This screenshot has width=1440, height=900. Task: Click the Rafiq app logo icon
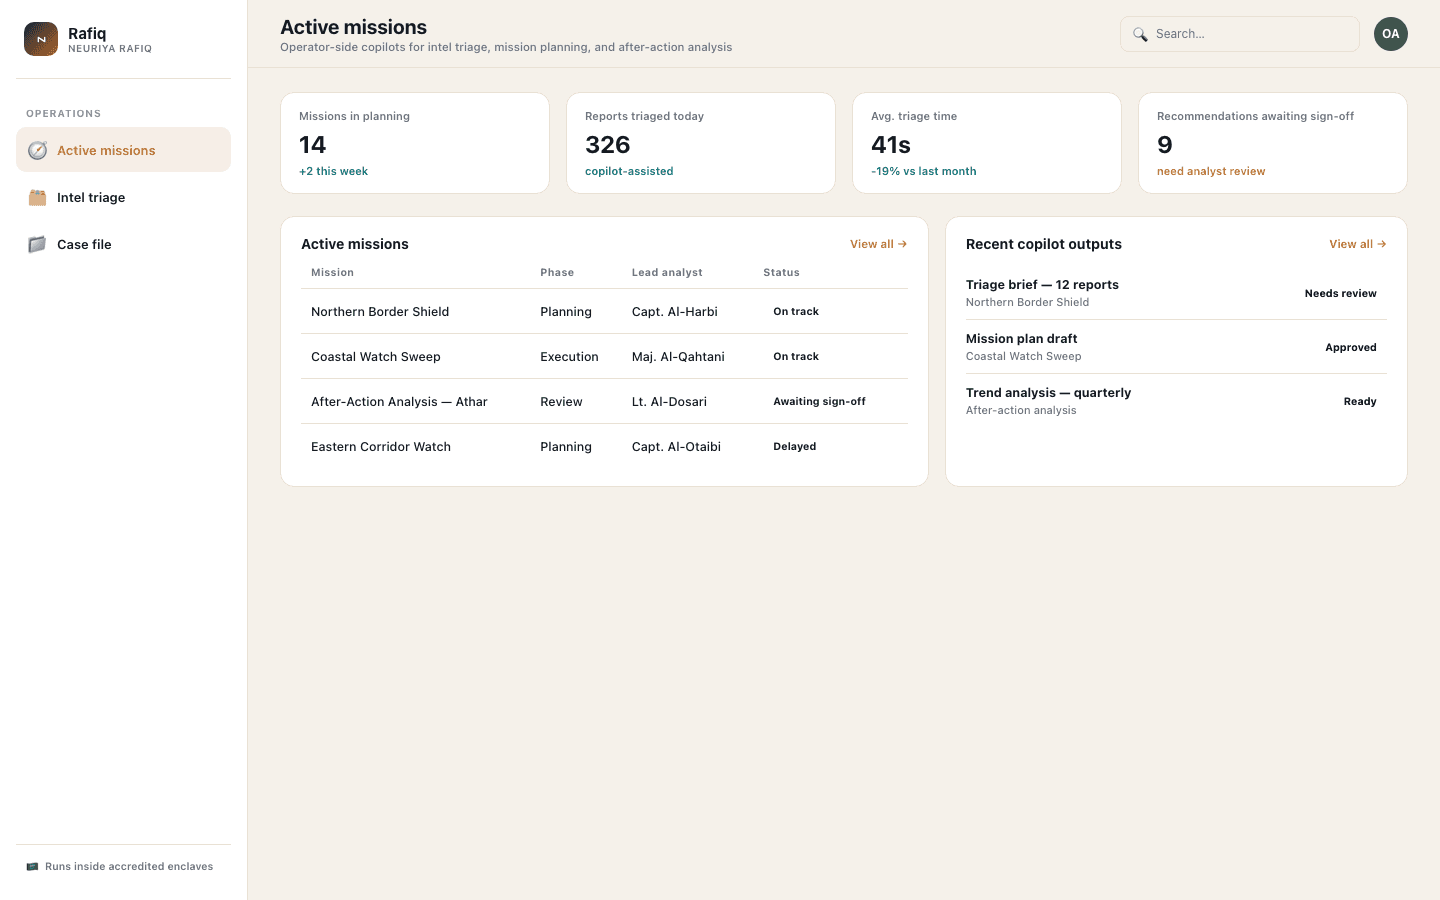pos(41,39)
